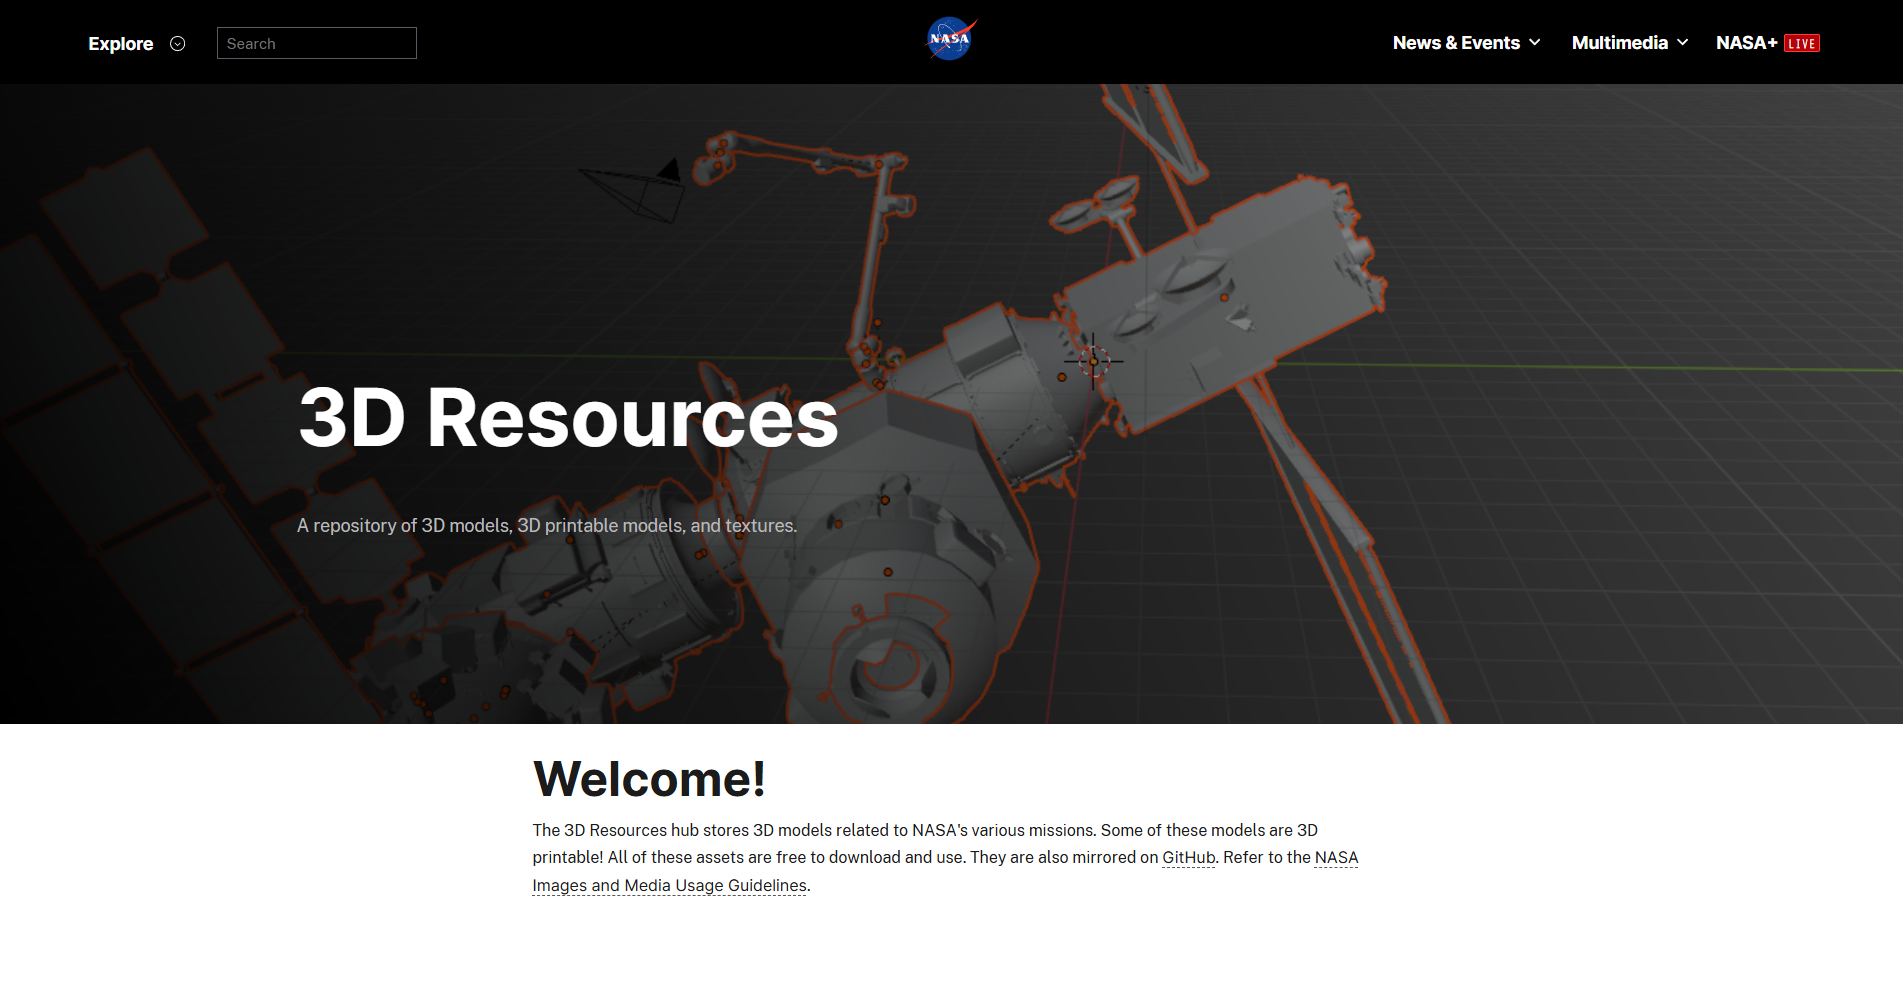Click the Multimedia chevron arrow
The image size is (1903, 990).
point(1682,43)
